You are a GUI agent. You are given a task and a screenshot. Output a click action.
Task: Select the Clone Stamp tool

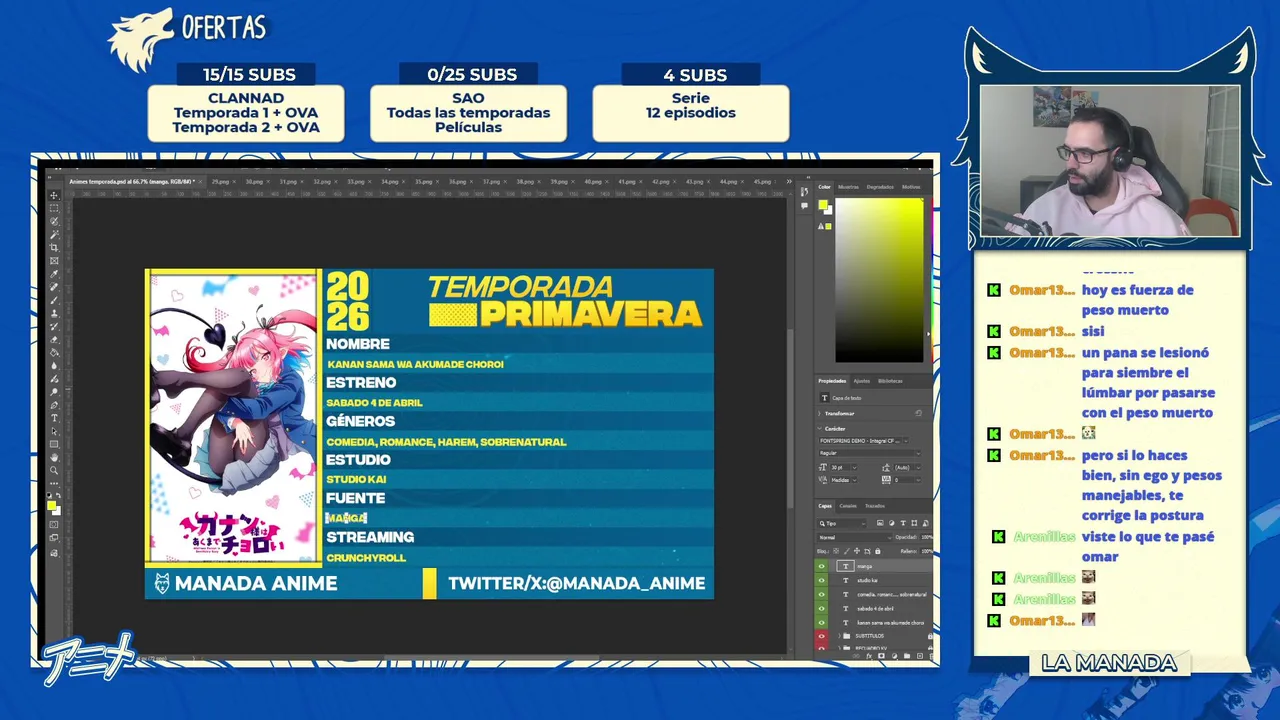[54, 313]
